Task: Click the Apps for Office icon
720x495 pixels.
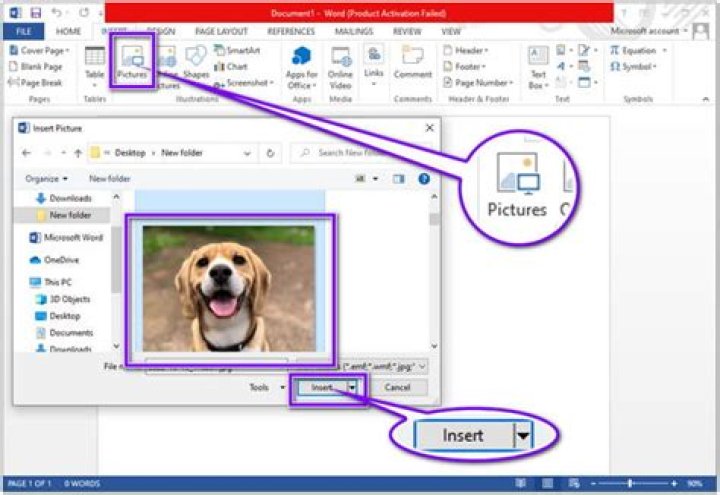Action: 301,63
